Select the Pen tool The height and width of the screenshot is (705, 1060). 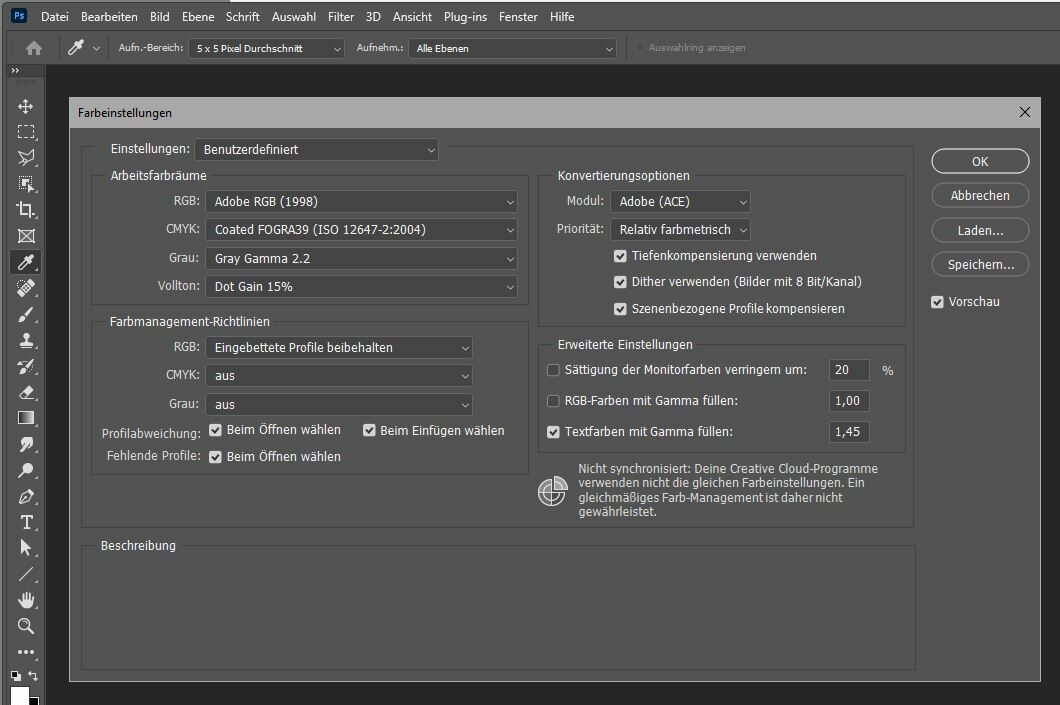point(26,496)
